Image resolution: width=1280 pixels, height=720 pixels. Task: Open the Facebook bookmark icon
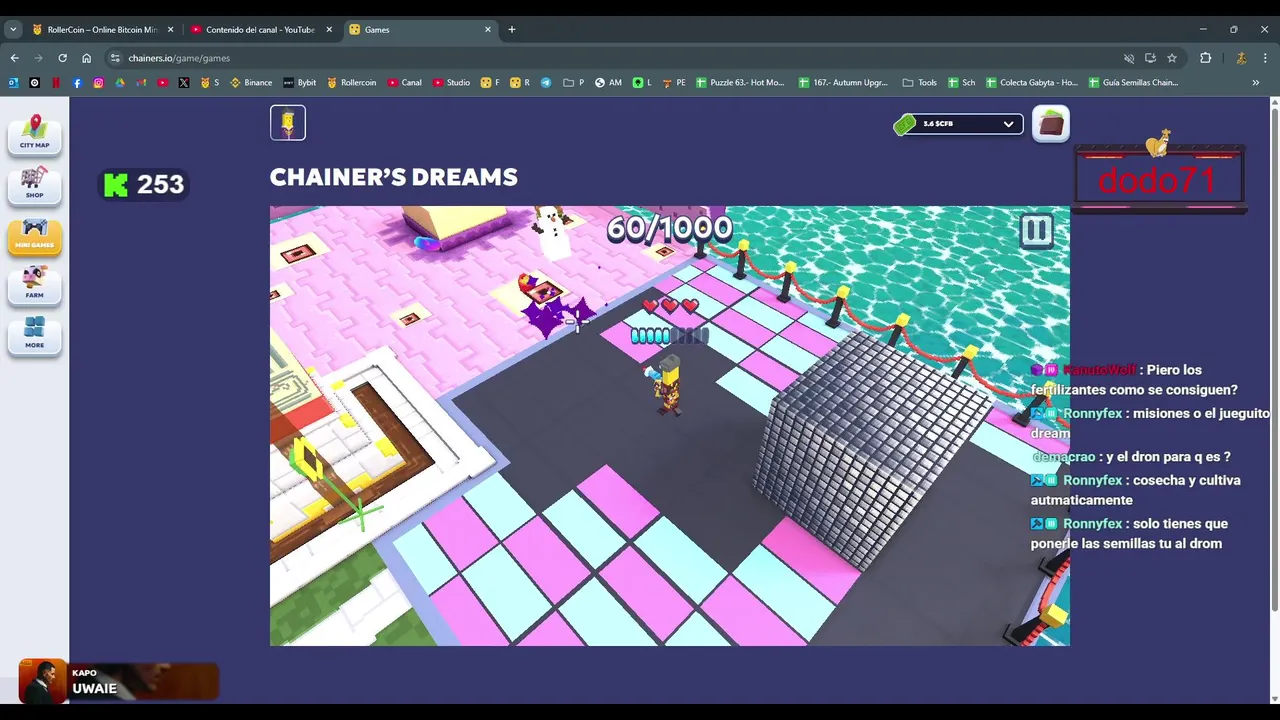click(x=77, y=83)
